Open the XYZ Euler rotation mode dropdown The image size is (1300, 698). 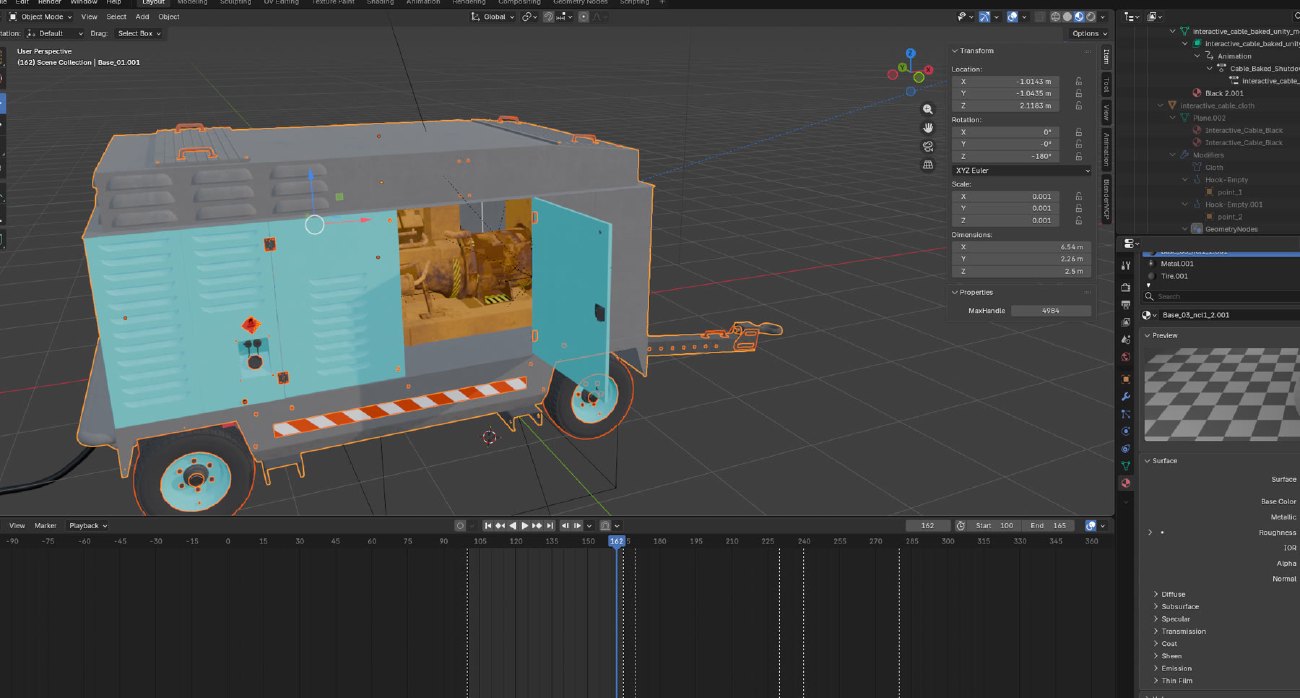pyautogui.click(x=1022, y=170)
